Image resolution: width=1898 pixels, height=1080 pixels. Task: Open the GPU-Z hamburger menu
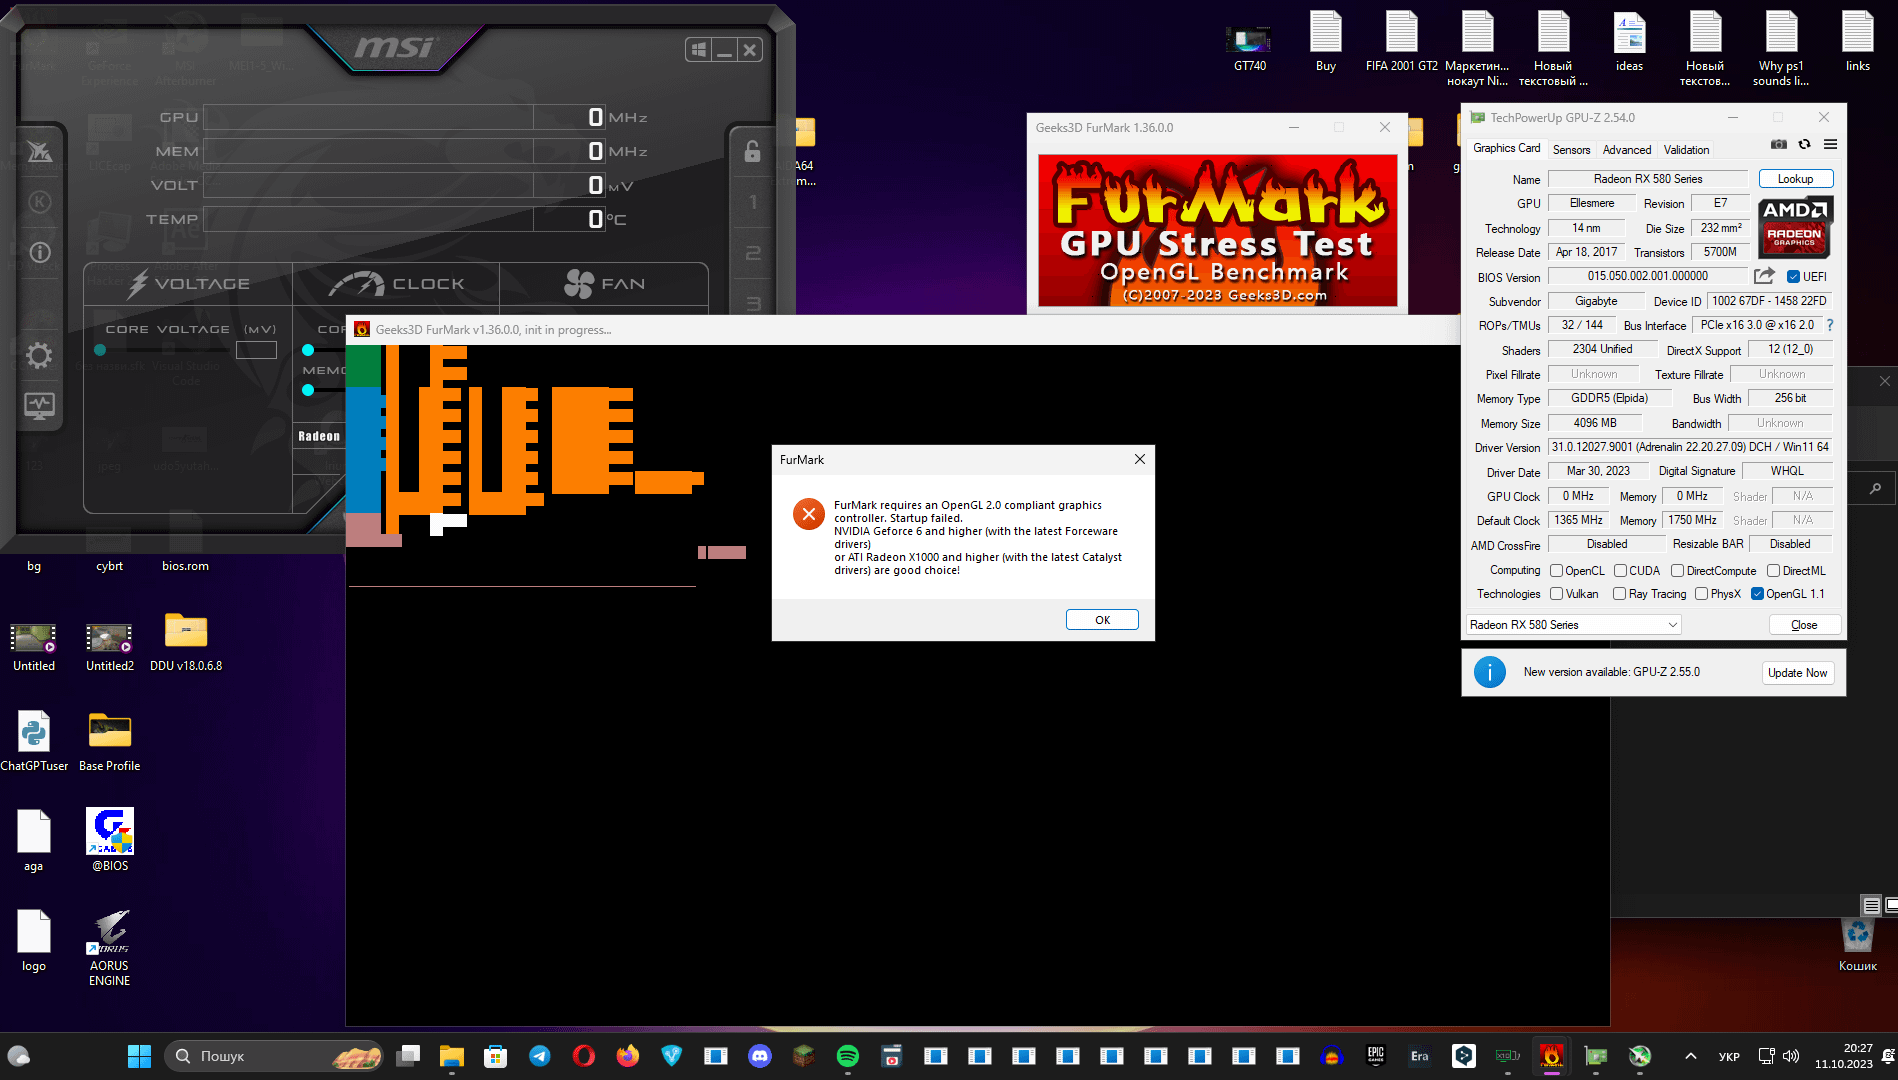point(1831,144)
